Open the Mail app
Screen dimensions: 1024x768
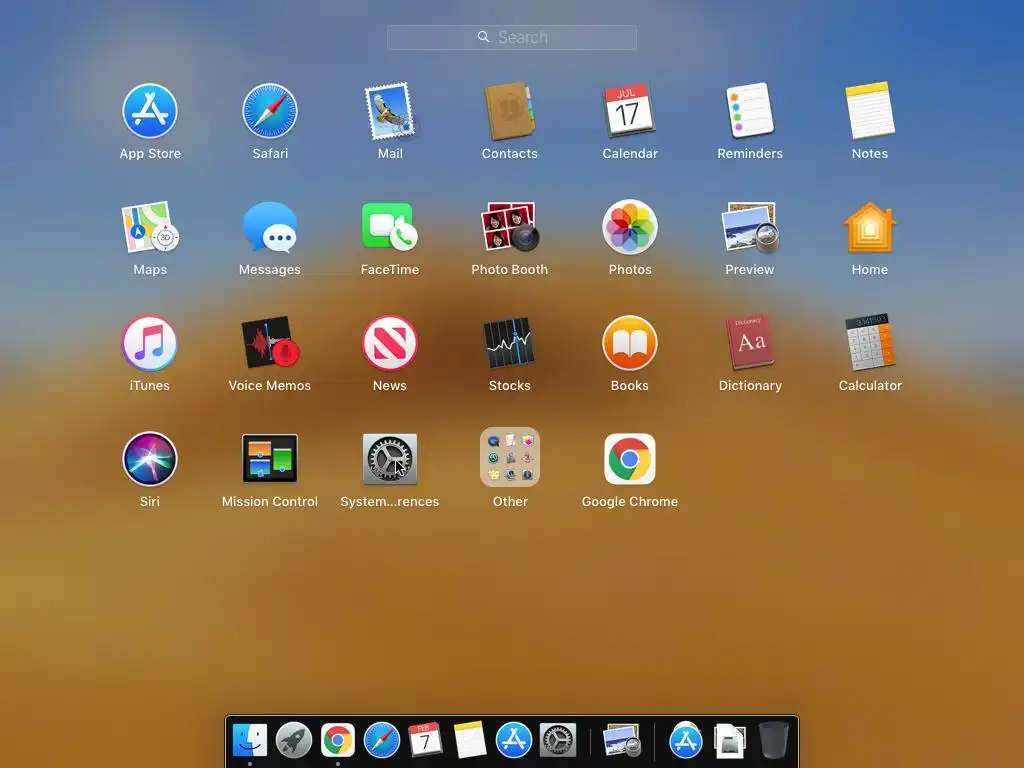(x=390, y=111)
